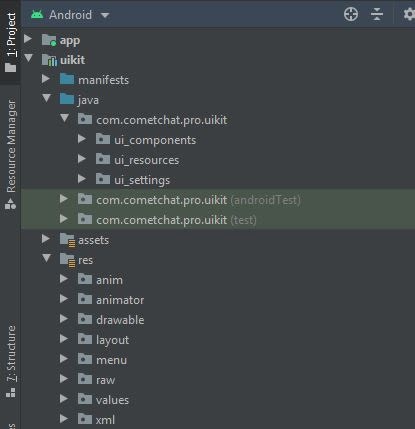Open project view settings gear icon
The image size is (415, 429).
pyautogui.click(x=409, y=14)
